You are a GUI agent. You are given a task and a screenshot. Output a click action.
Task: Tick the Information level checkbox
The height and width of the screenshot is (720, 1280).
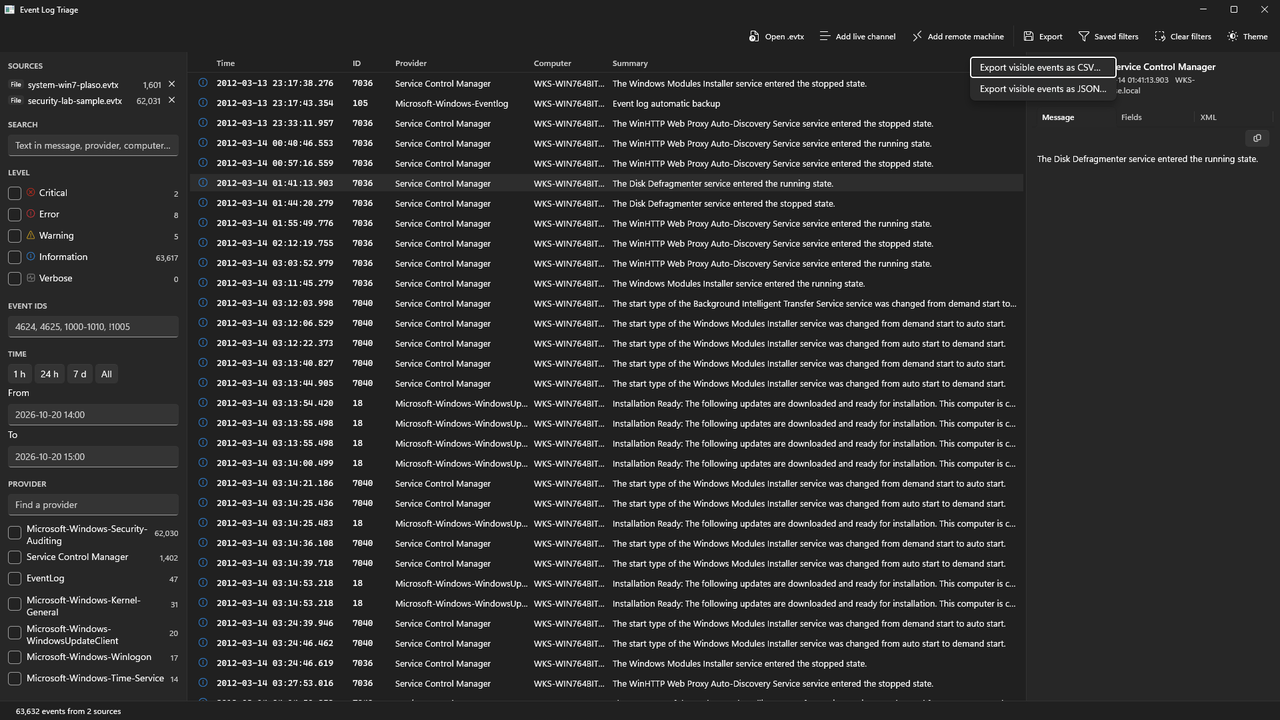click(x=15, y=257)
